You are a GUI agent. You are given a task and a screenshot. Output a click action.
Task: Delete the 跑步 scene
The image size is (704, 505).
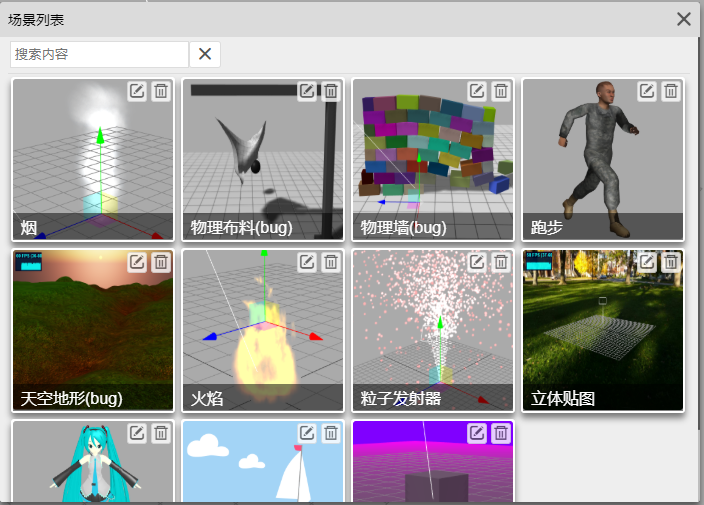(x=671, y=91)
